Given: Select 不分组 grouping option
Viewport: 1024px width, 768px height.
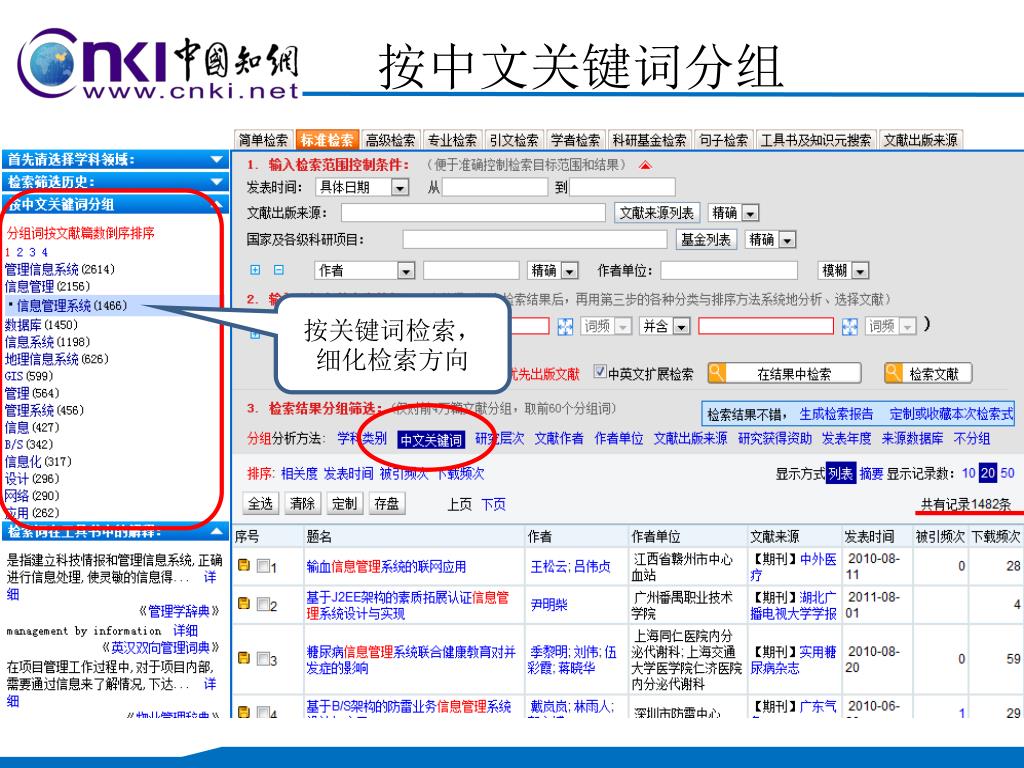Looking at the screenshot, I should tap(972, 439).
